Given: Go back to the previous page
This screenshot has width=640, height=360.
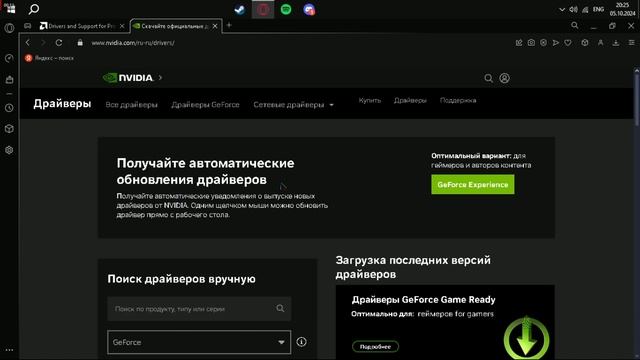Looking at the screenshot, I should click(x=28, y=42).
